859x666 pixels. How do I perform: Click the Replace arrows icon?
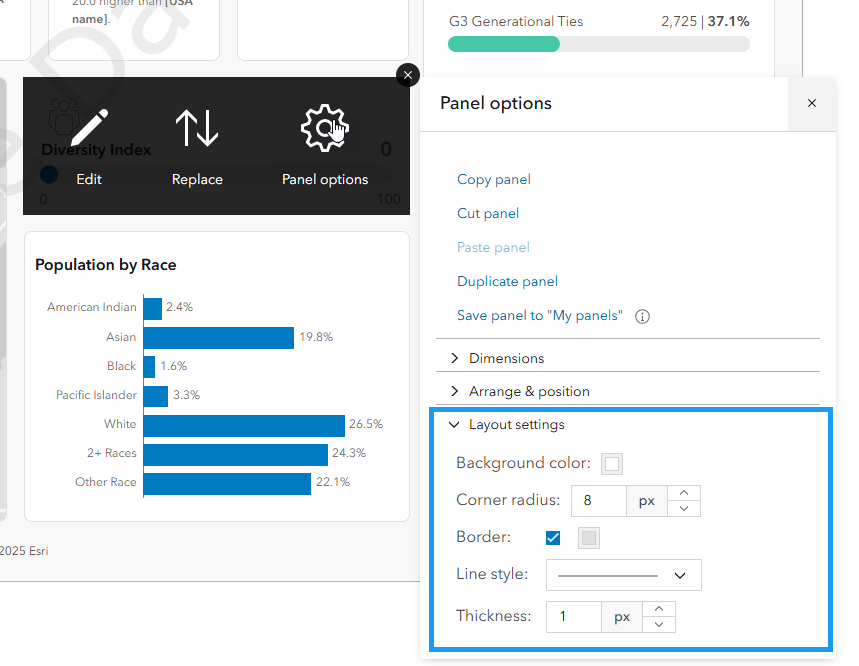coord(197,129)
